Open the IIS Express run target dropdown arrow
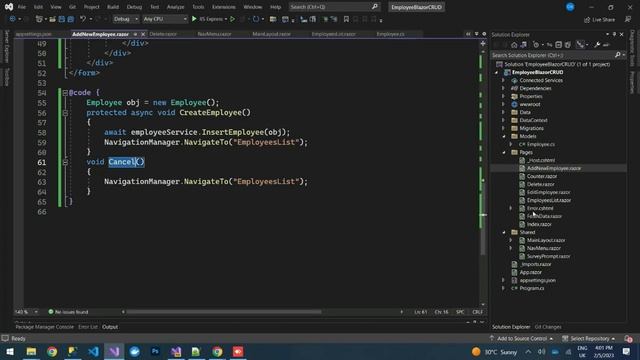The image size is (640, 360). [x=226, y=19]
